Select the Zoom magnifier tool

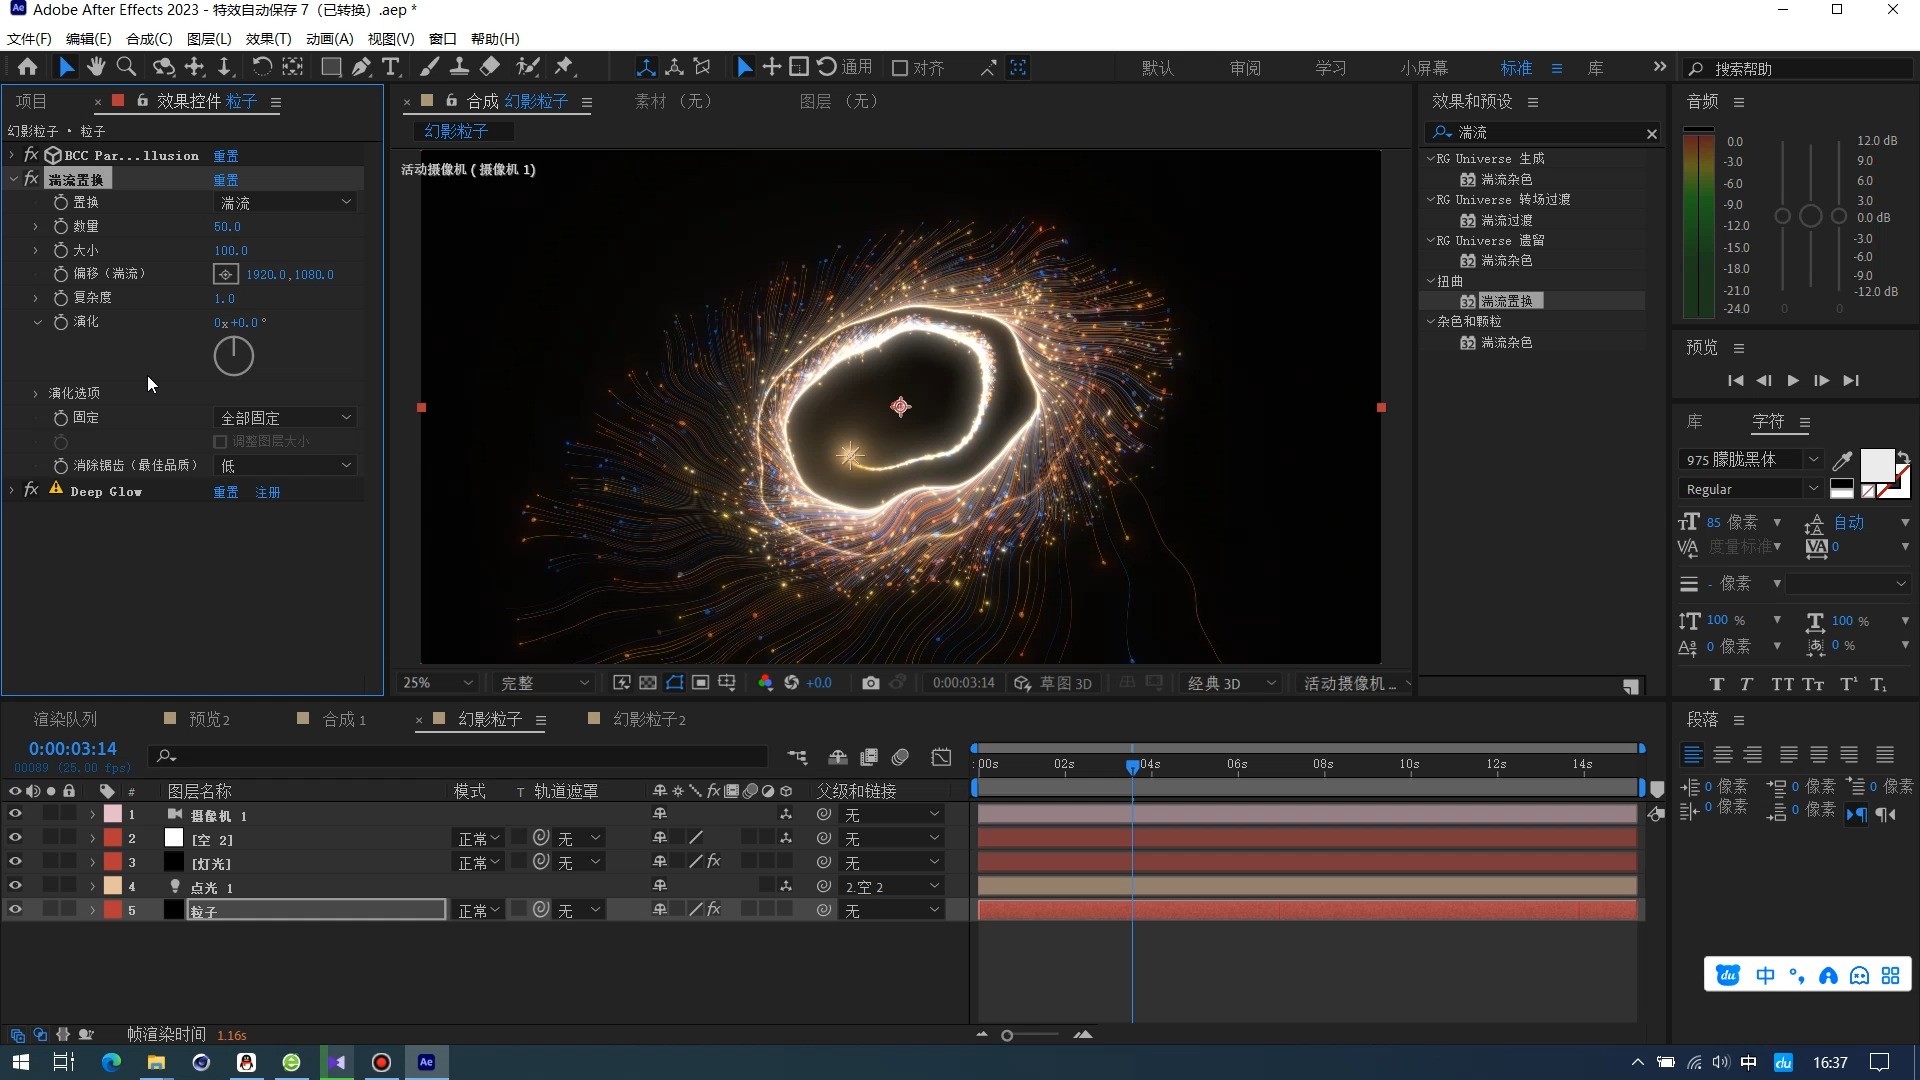click(x=126, y=67)
